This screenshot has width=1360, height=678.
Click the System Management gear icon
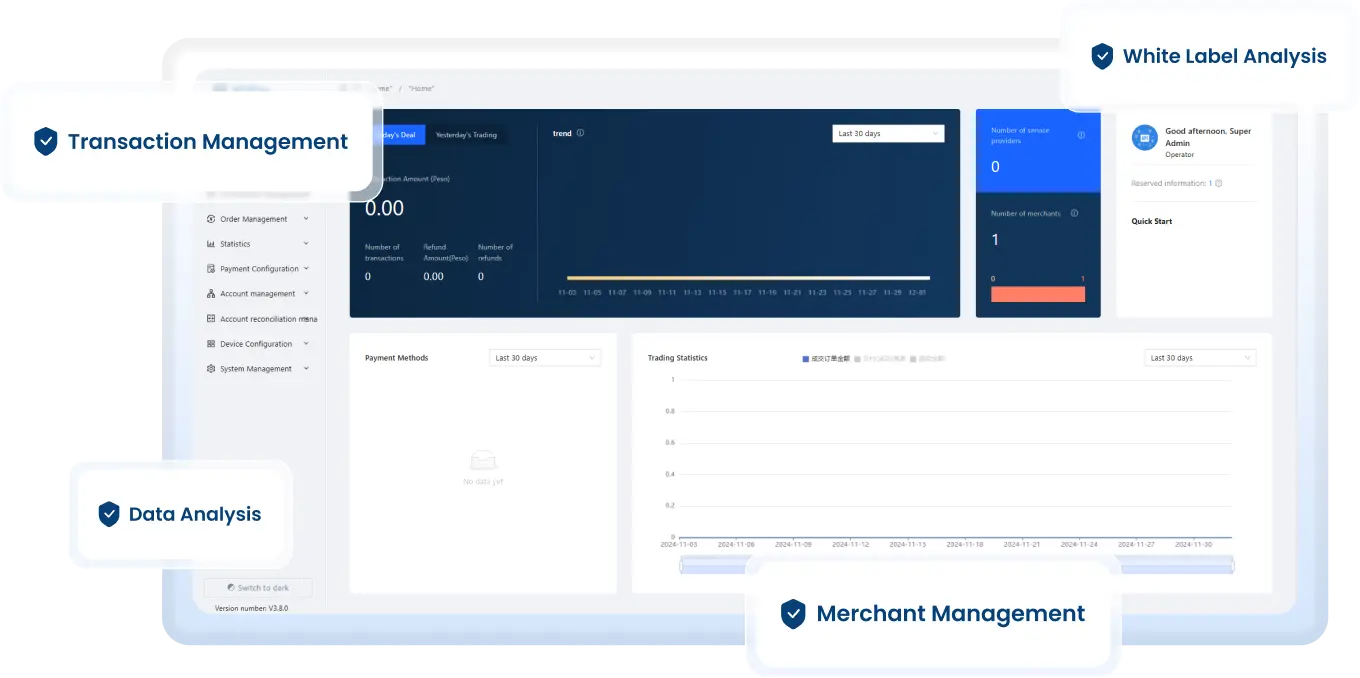[x=211, y=369]
